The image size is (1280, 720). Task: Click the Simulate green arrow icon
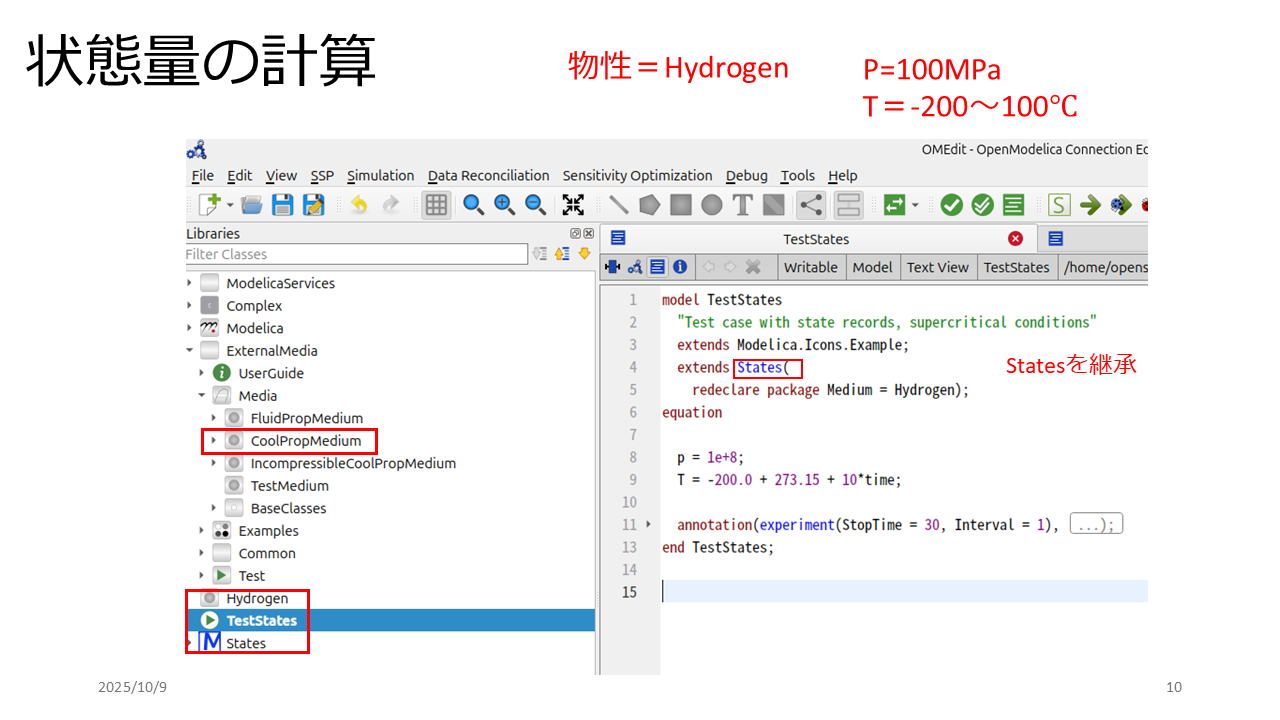tap(1090, 205)
